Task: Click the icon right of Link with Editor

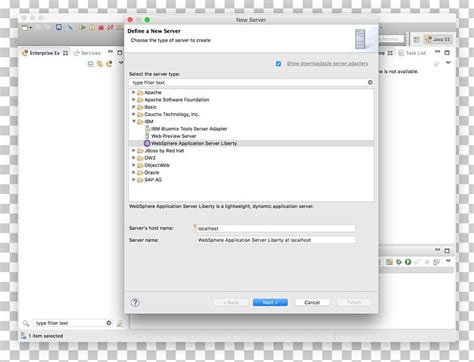Action: [x=109, y=63]
